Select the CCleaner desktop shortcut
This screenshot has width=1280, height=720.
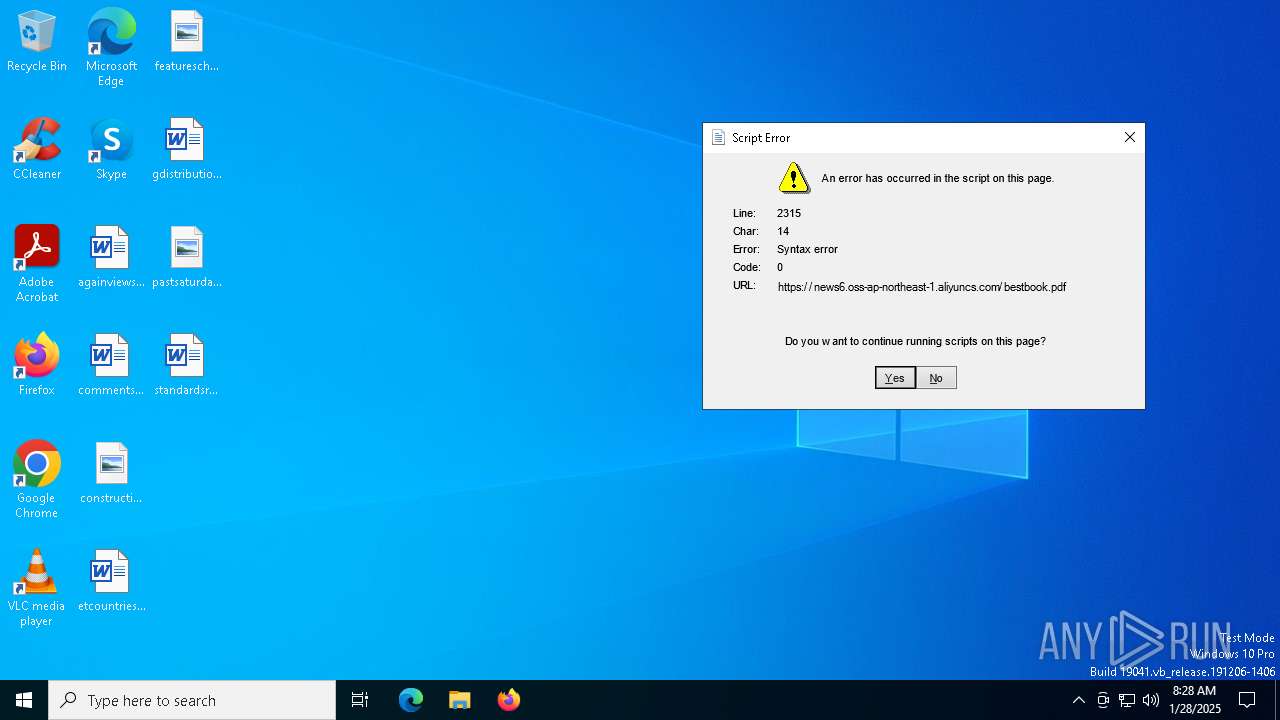37,149
